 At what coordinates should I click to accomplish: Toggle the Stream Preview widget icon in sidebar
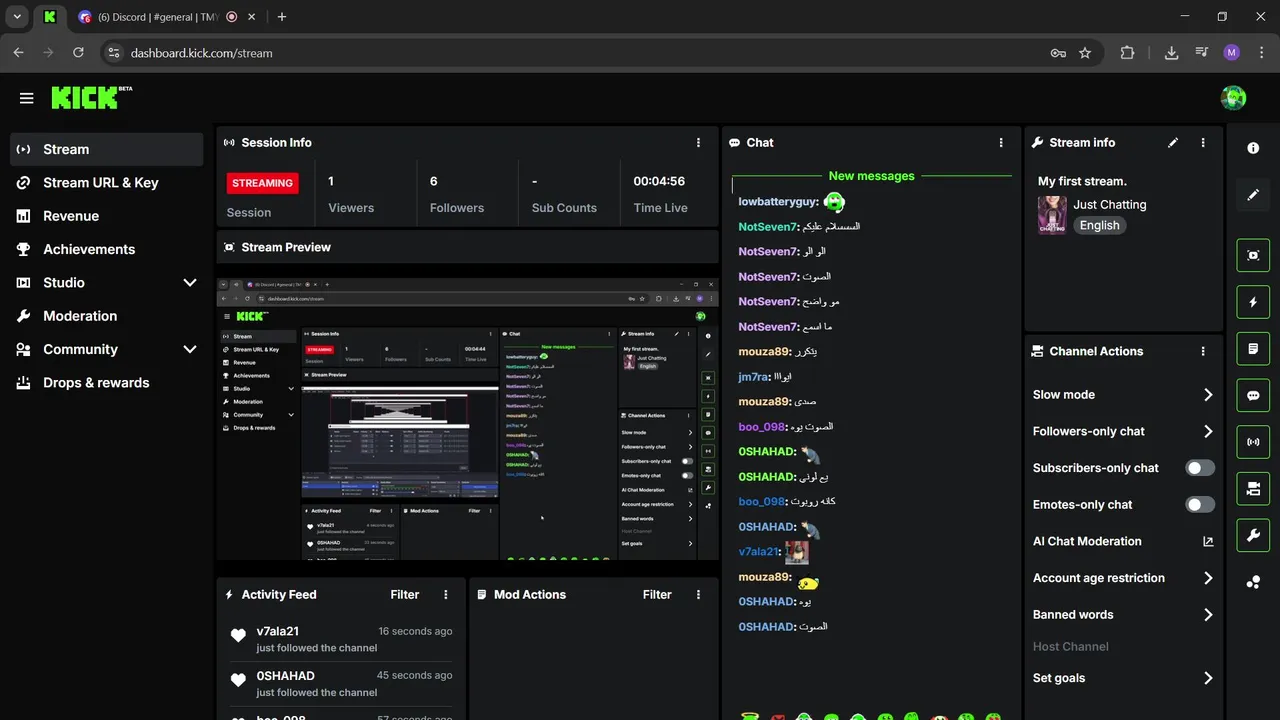point(1253,255)
